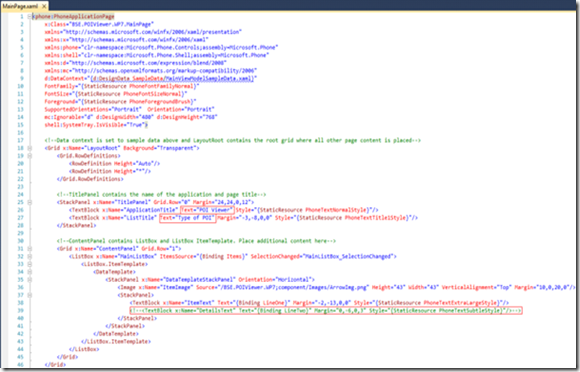Image resolution: width=580 pixels, height=372 pixels.
Task: Click the closing Grid.RowDefinitions tag
Action: coord(90,179)
